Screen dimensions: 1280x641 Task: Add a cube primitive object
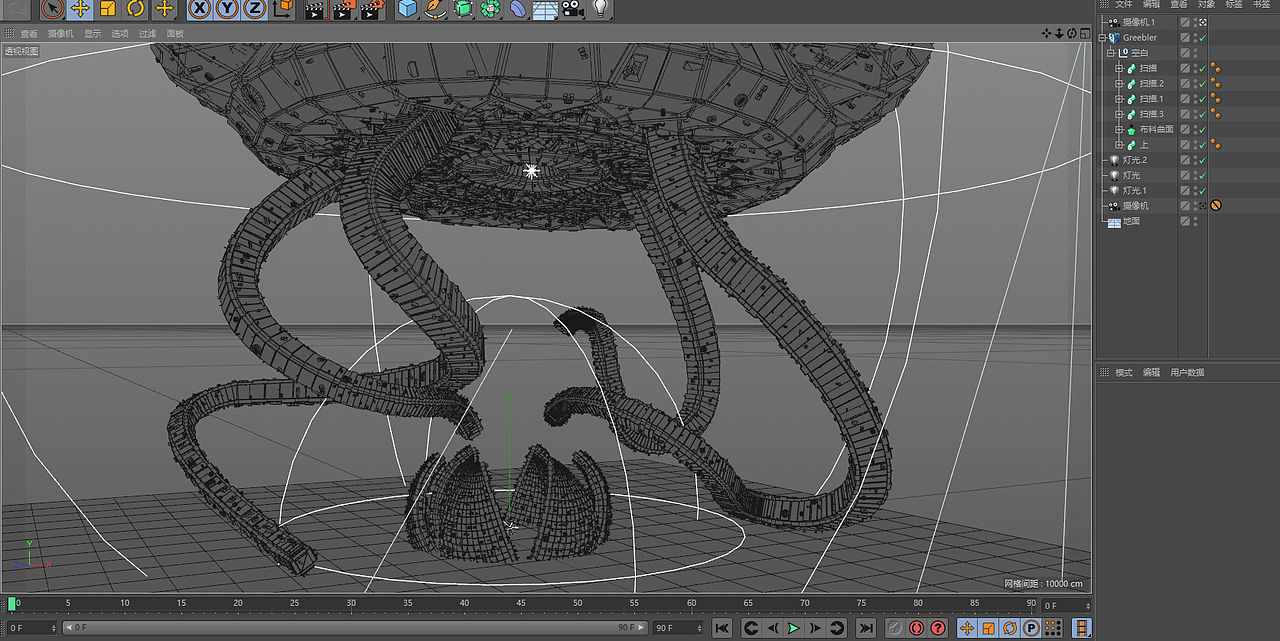(407, 9)
